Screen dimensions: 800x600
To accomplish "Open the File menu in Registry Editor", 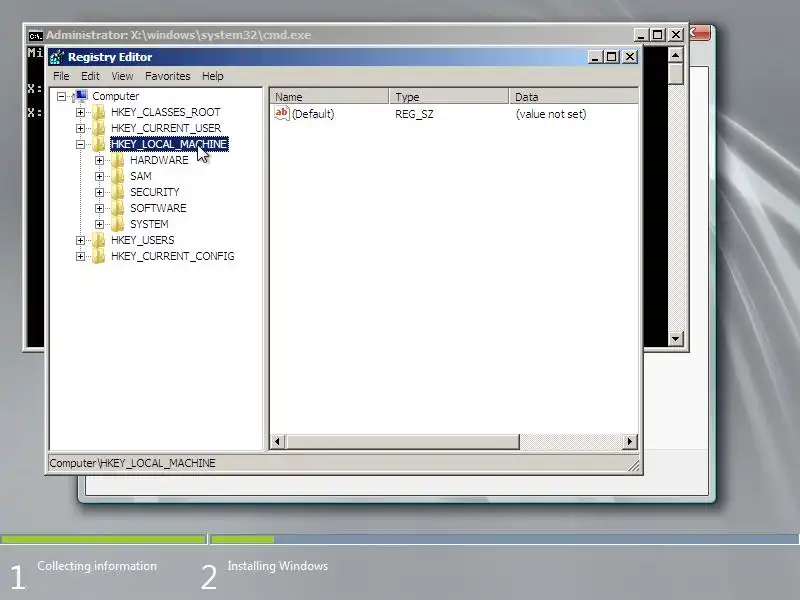I will pyautogui.click(x=61, y=76).
